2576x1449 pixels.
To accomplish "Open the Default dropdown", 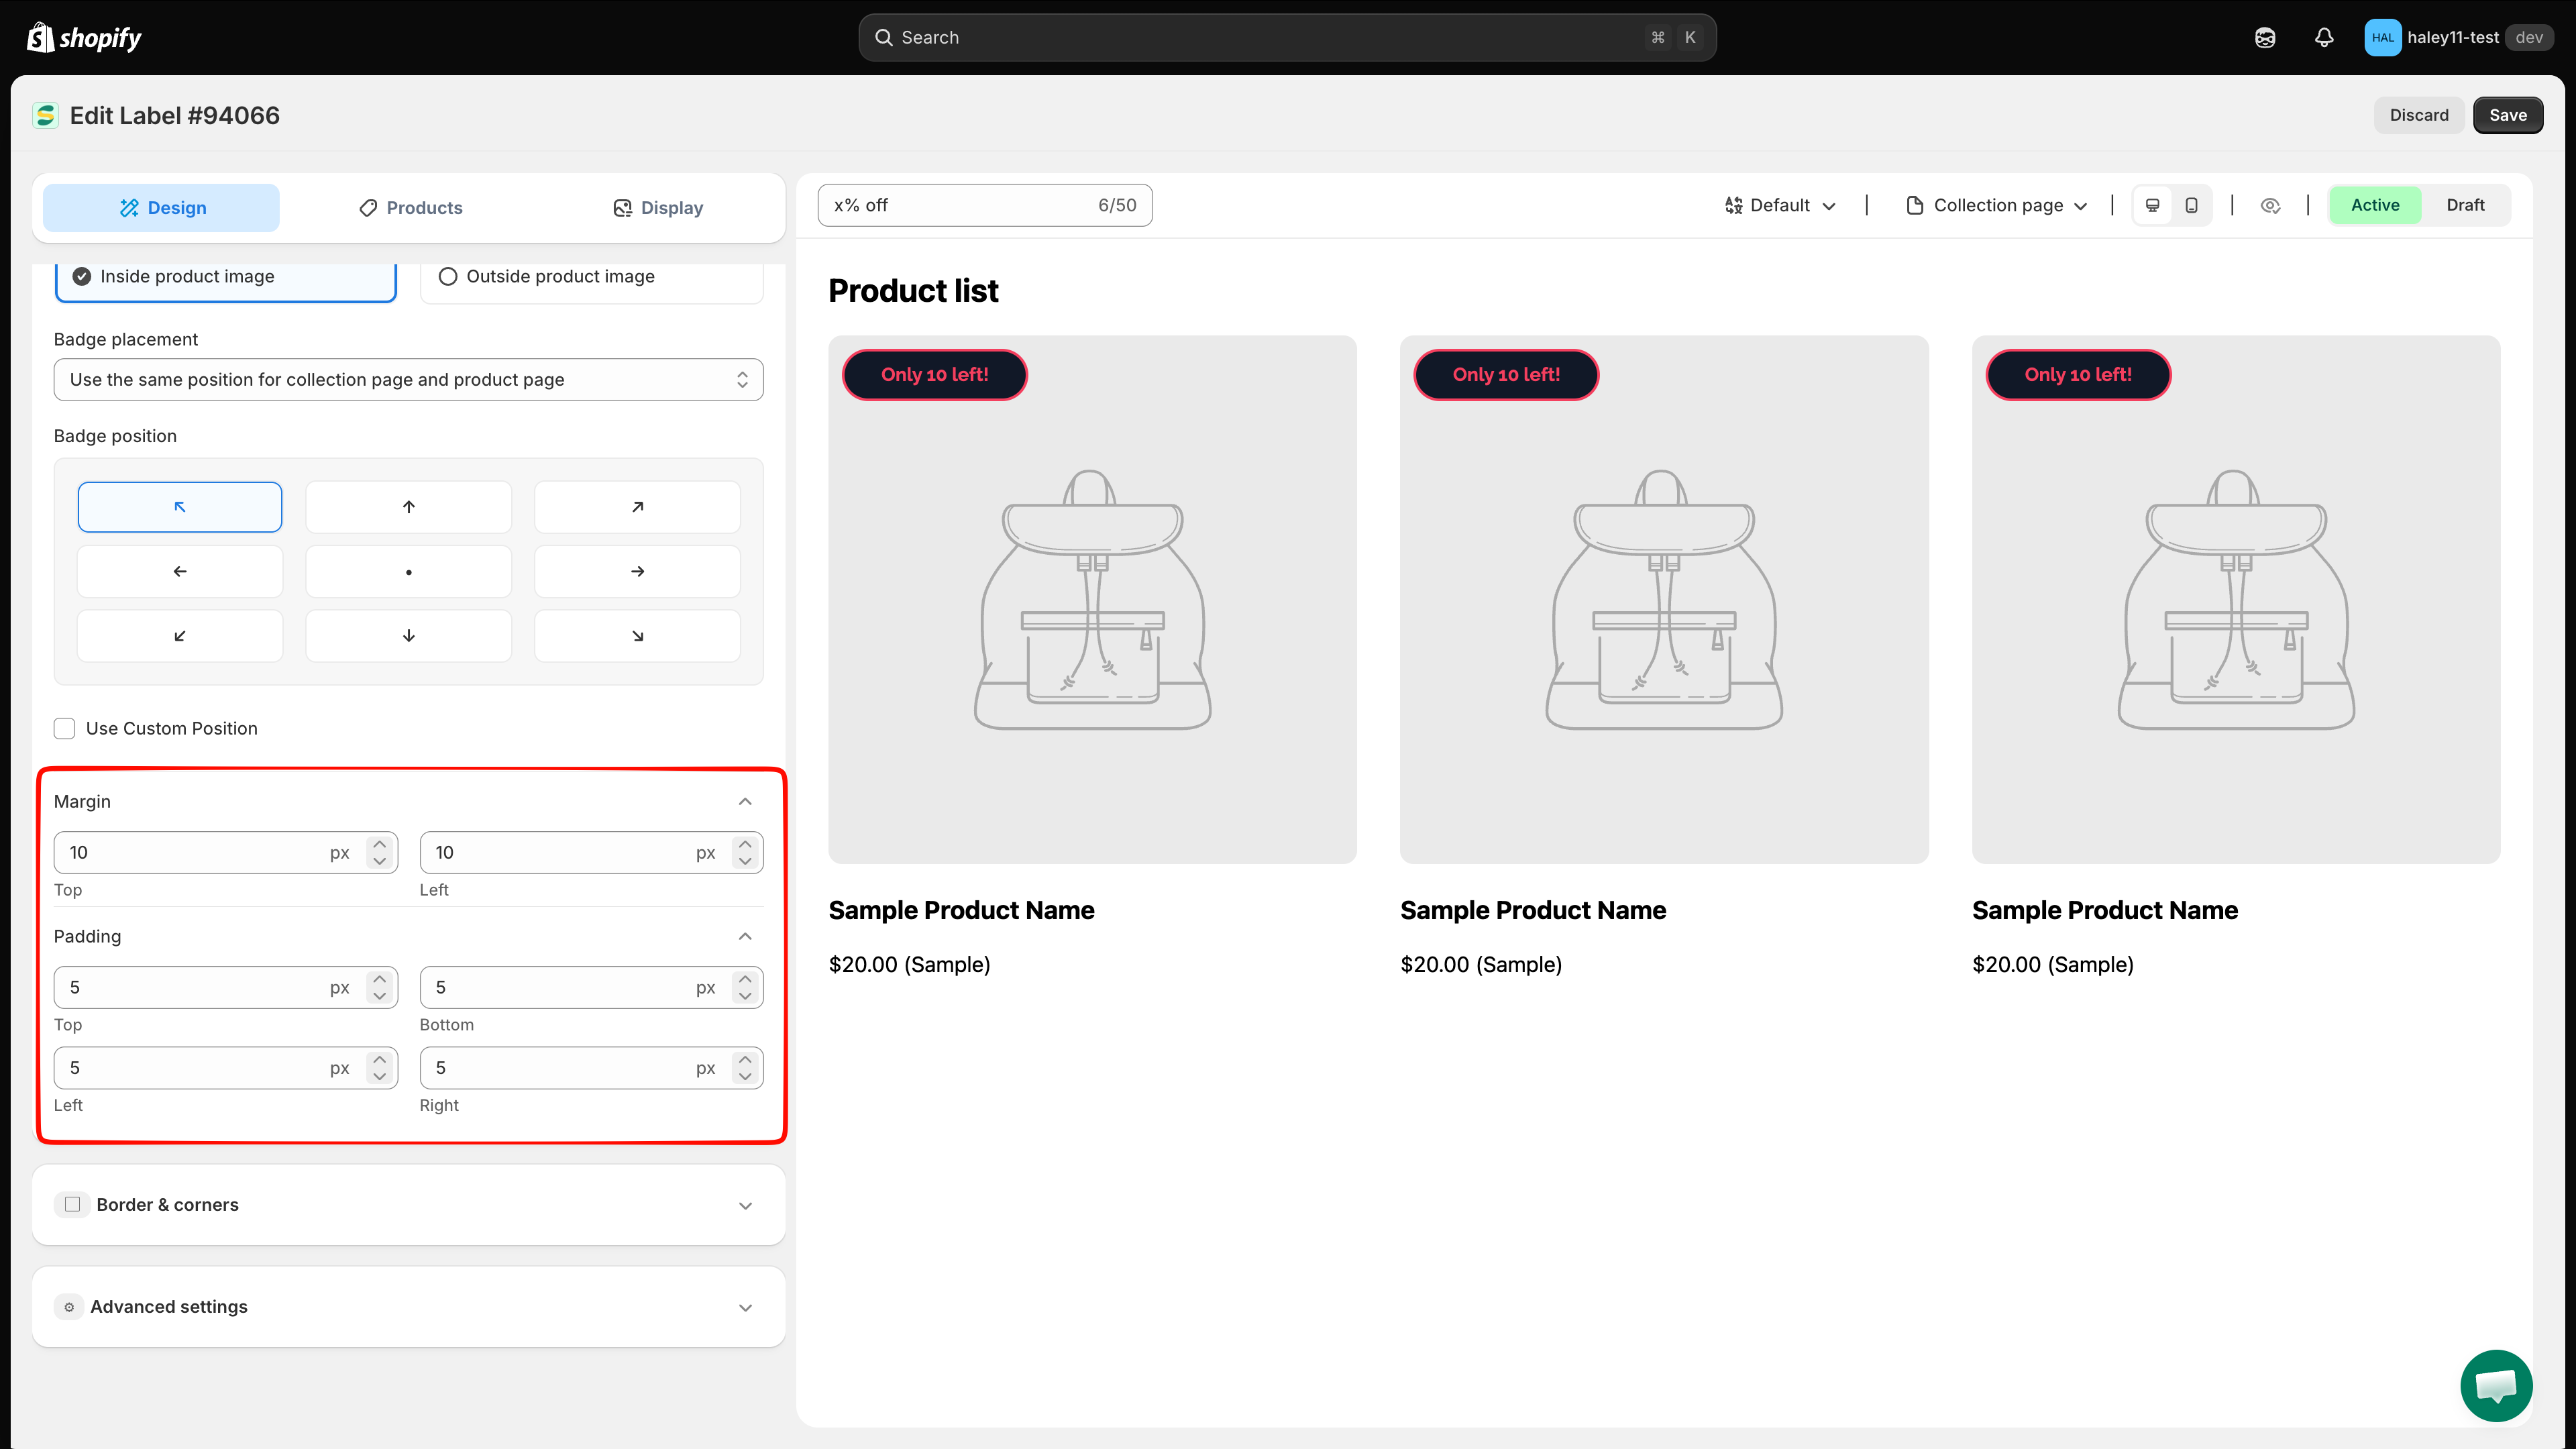I will 1780,205.
